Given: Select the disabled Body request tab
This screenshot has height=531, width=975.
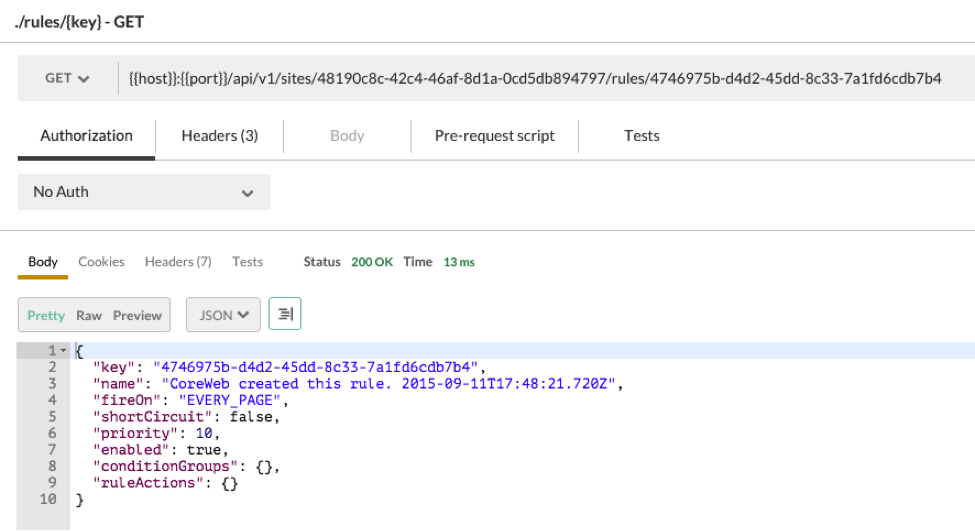Looking at the screenshot, I should 347,136.
